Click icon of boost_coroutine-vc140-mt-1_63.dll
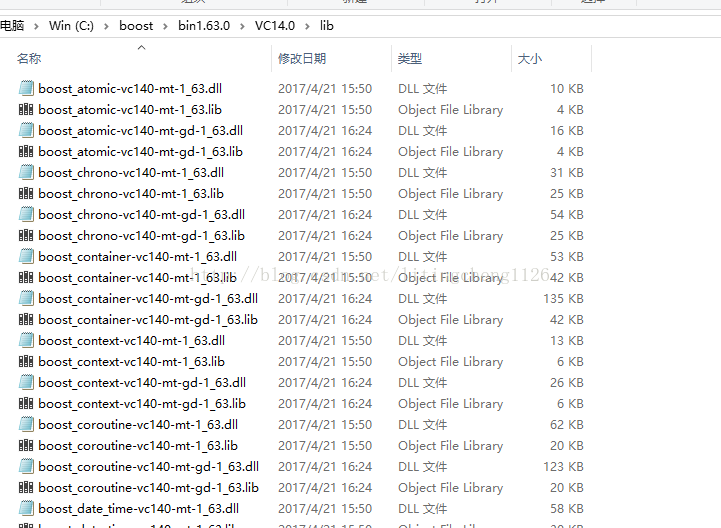The height and width of the screenshot is (528, 721). tap(26, 425)
